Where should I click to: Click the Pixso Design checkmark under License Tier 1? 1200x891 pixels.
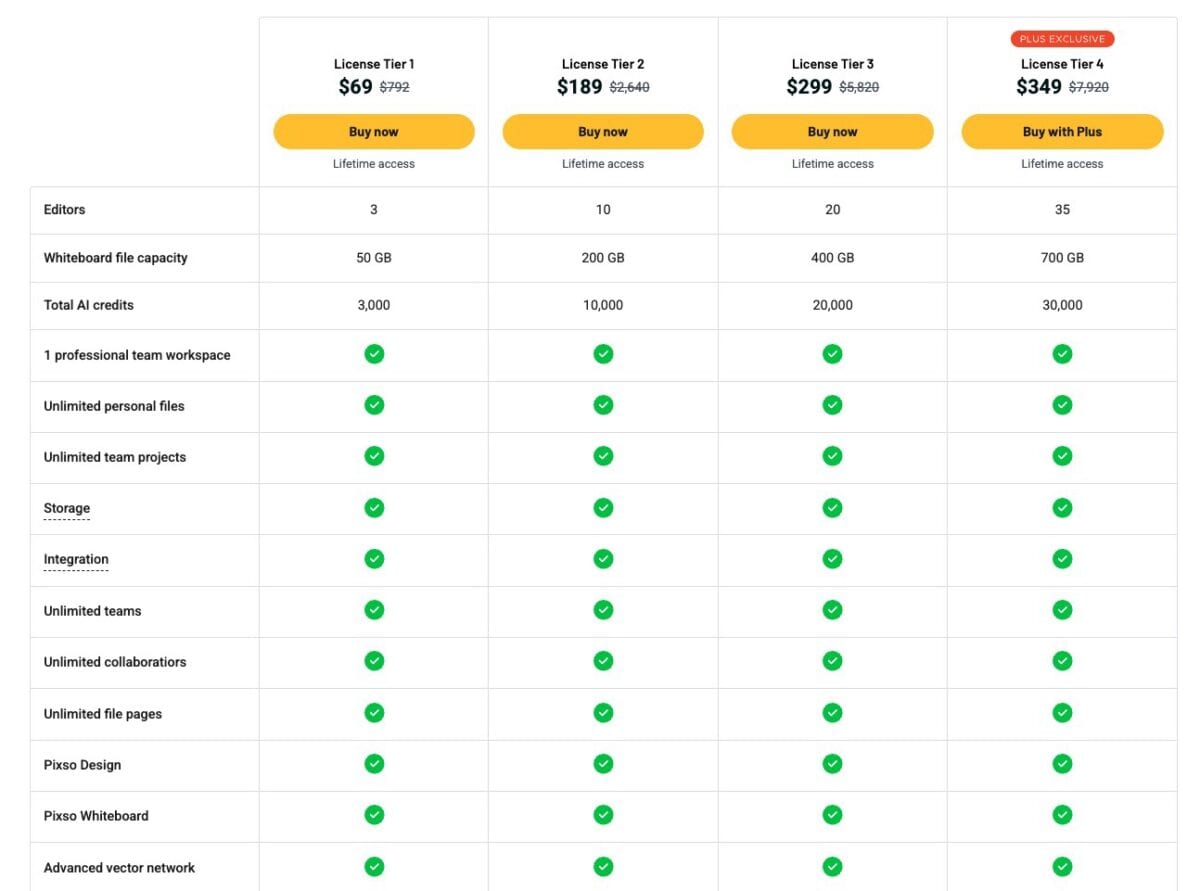coord(373,764)
